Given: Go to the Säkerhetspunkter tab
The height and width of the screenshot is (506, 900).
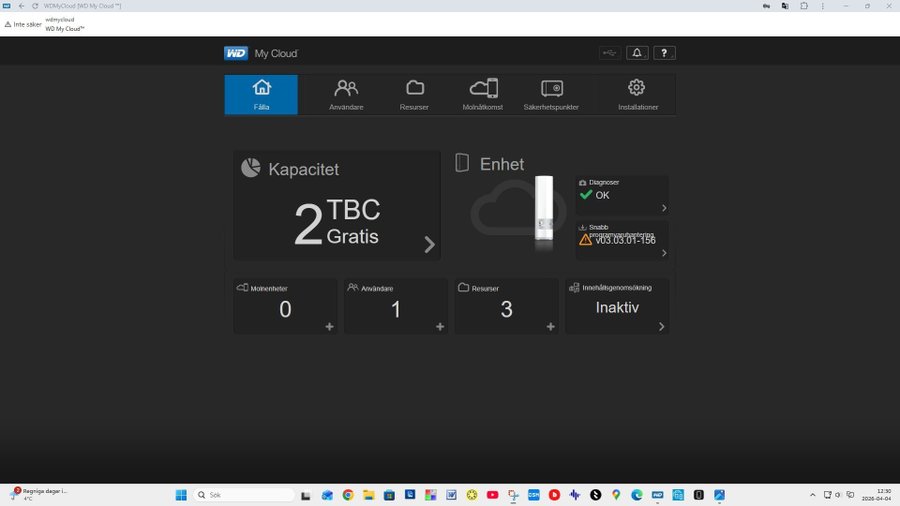Looking at the screenshot, I should 551,95.
